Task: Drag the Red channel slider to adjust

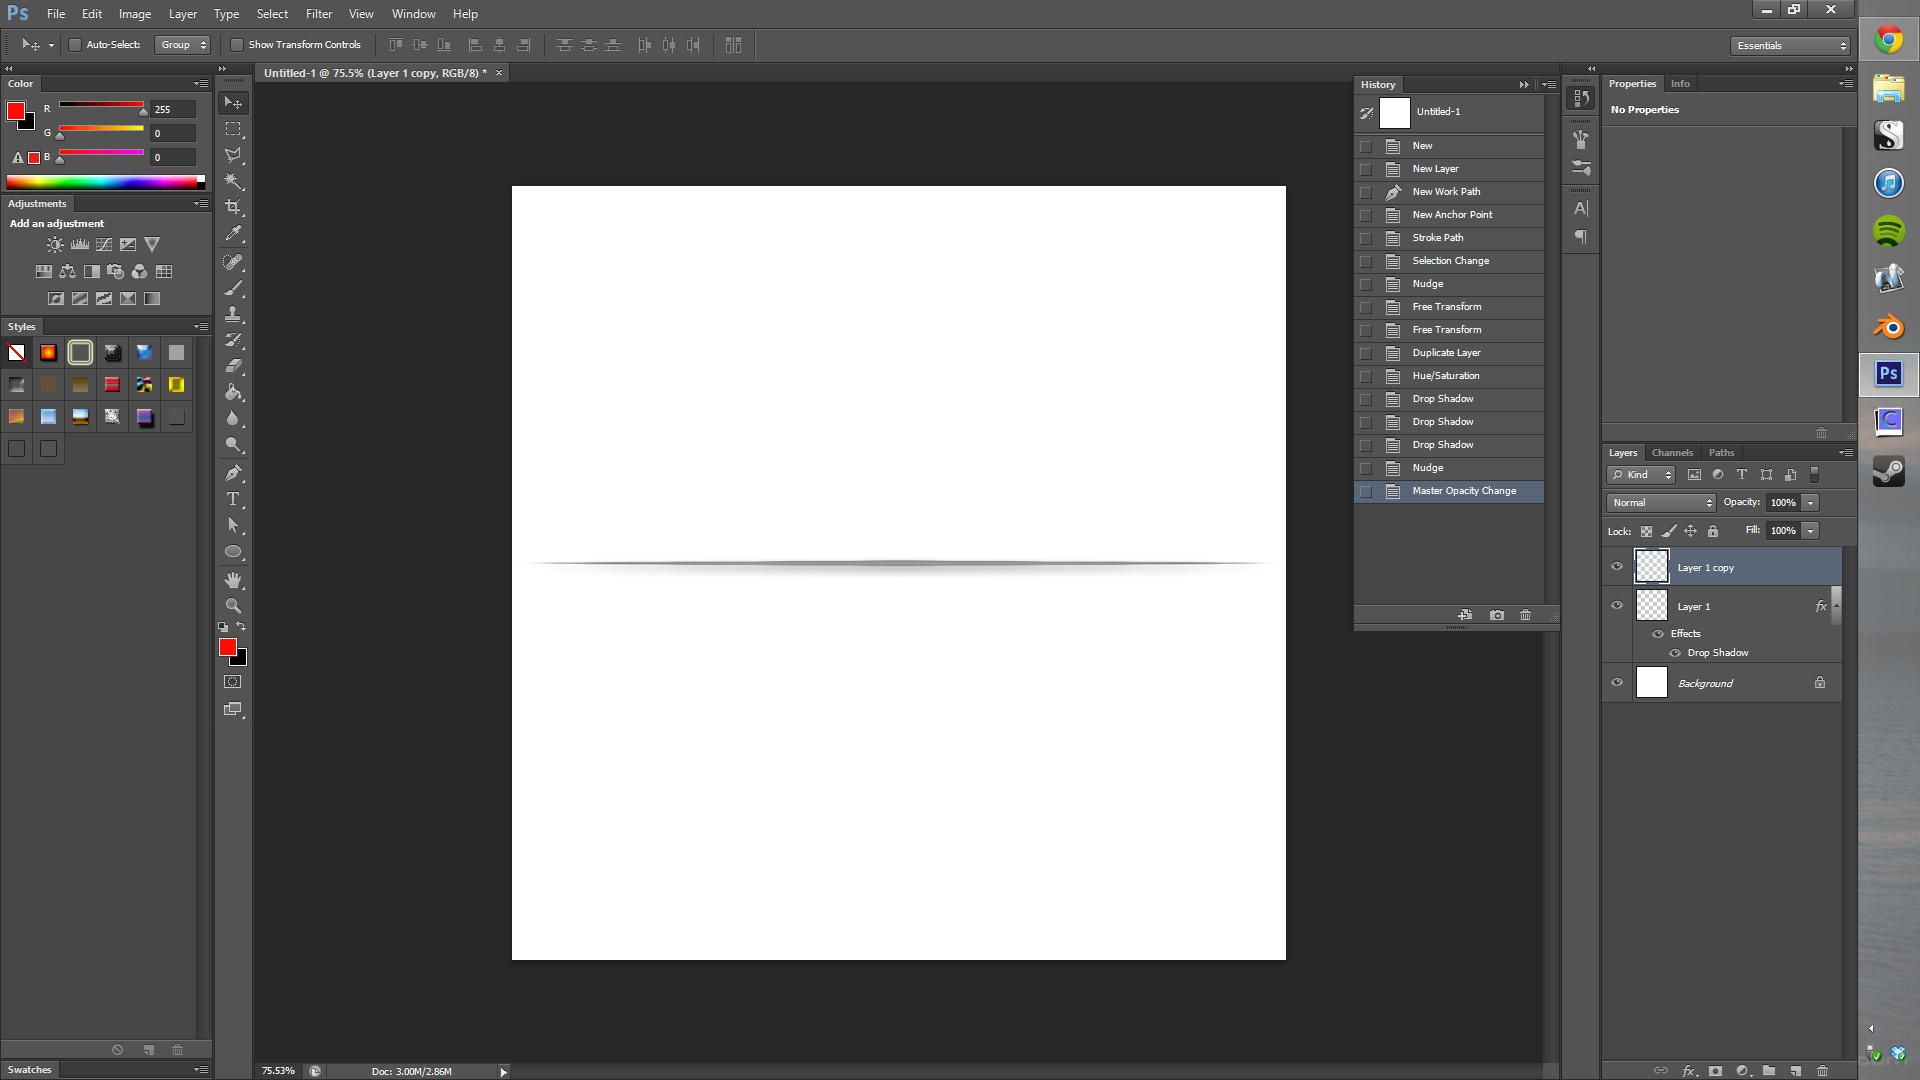Action: click(142, 112)
